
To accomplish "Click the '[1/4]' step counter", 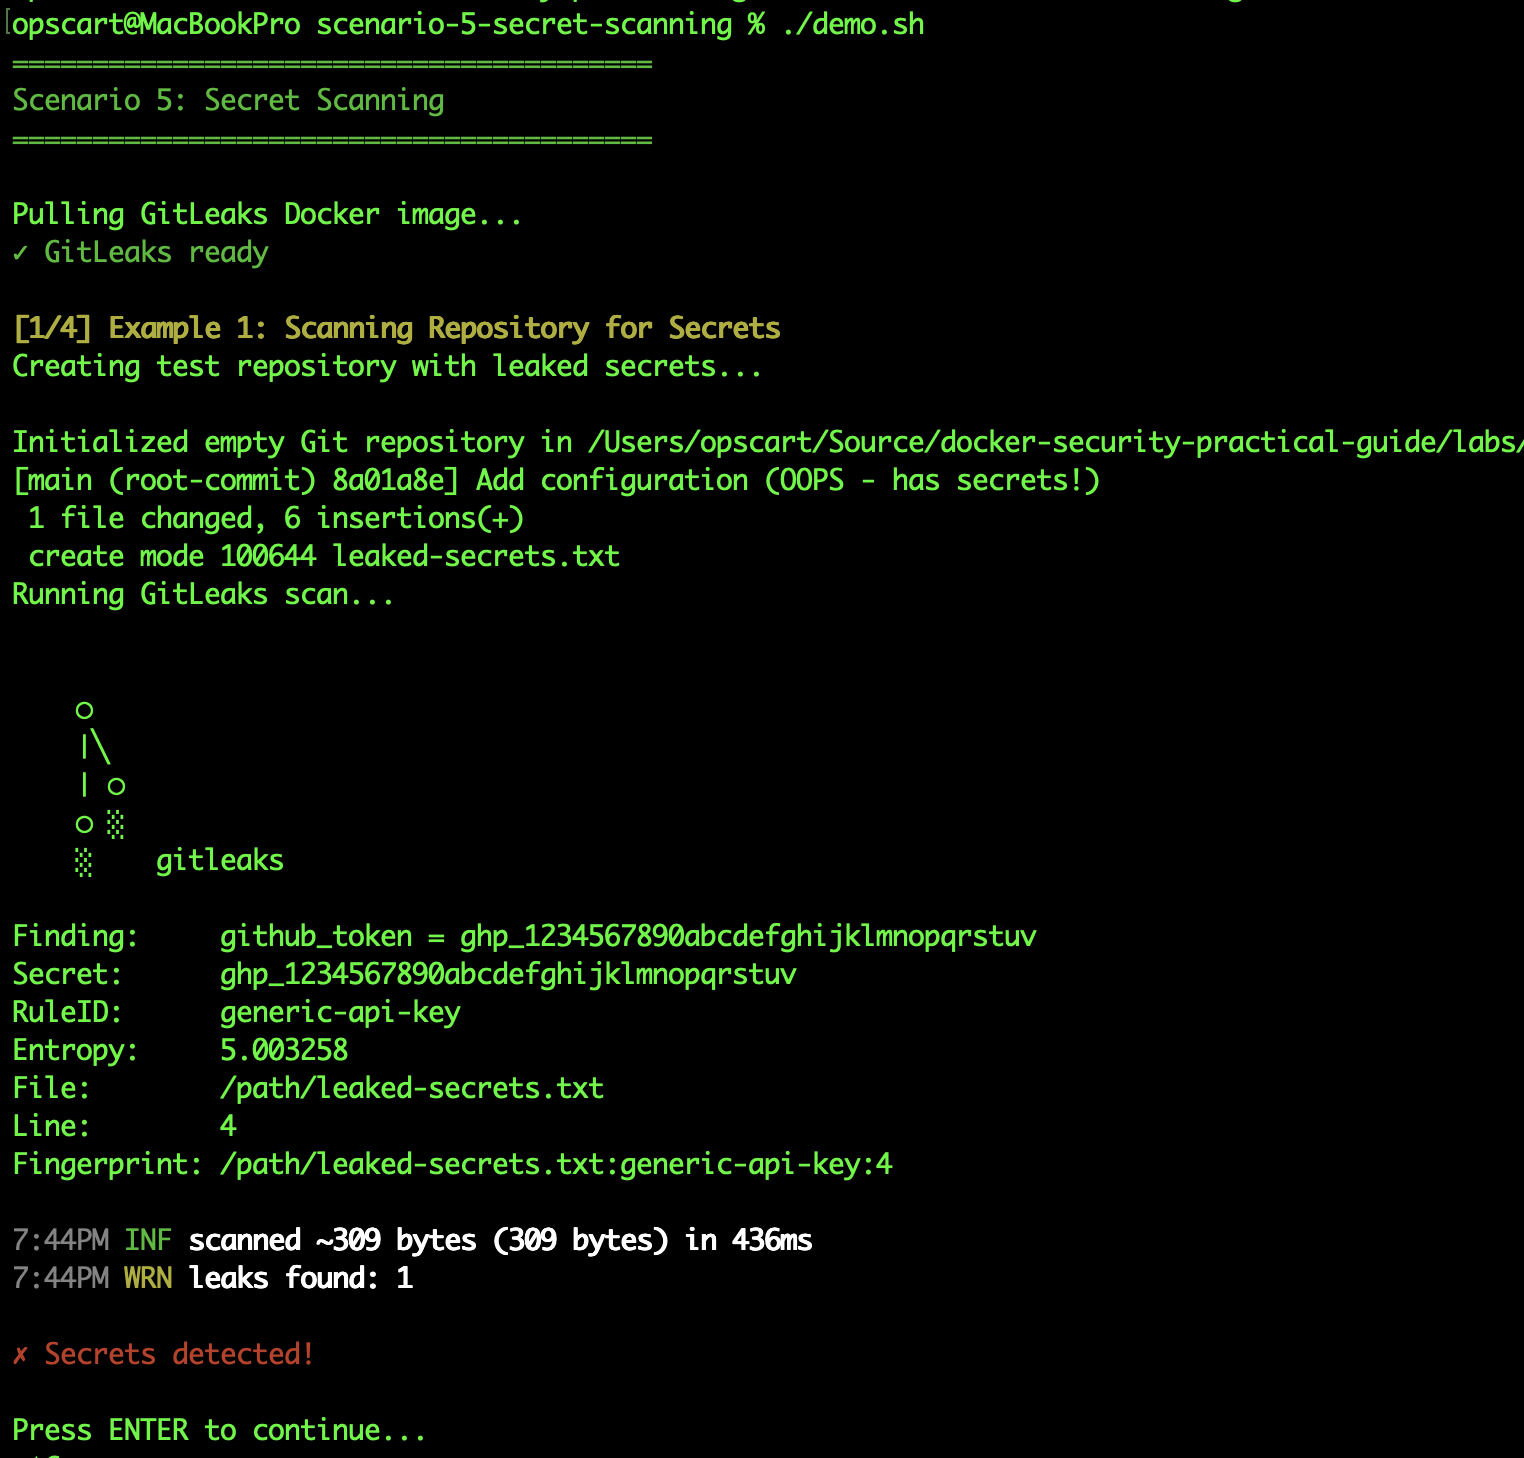I will coord(52,328).
